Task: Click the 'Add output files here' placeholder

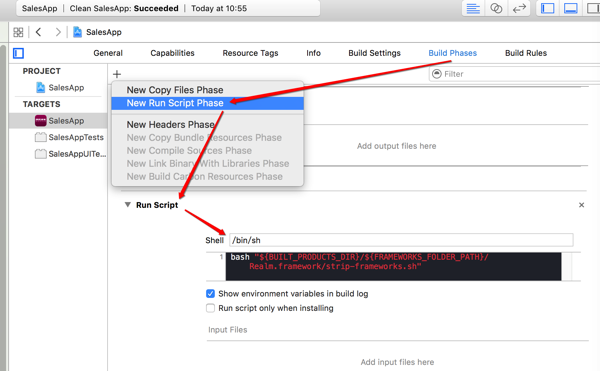Action: (396, 146)
